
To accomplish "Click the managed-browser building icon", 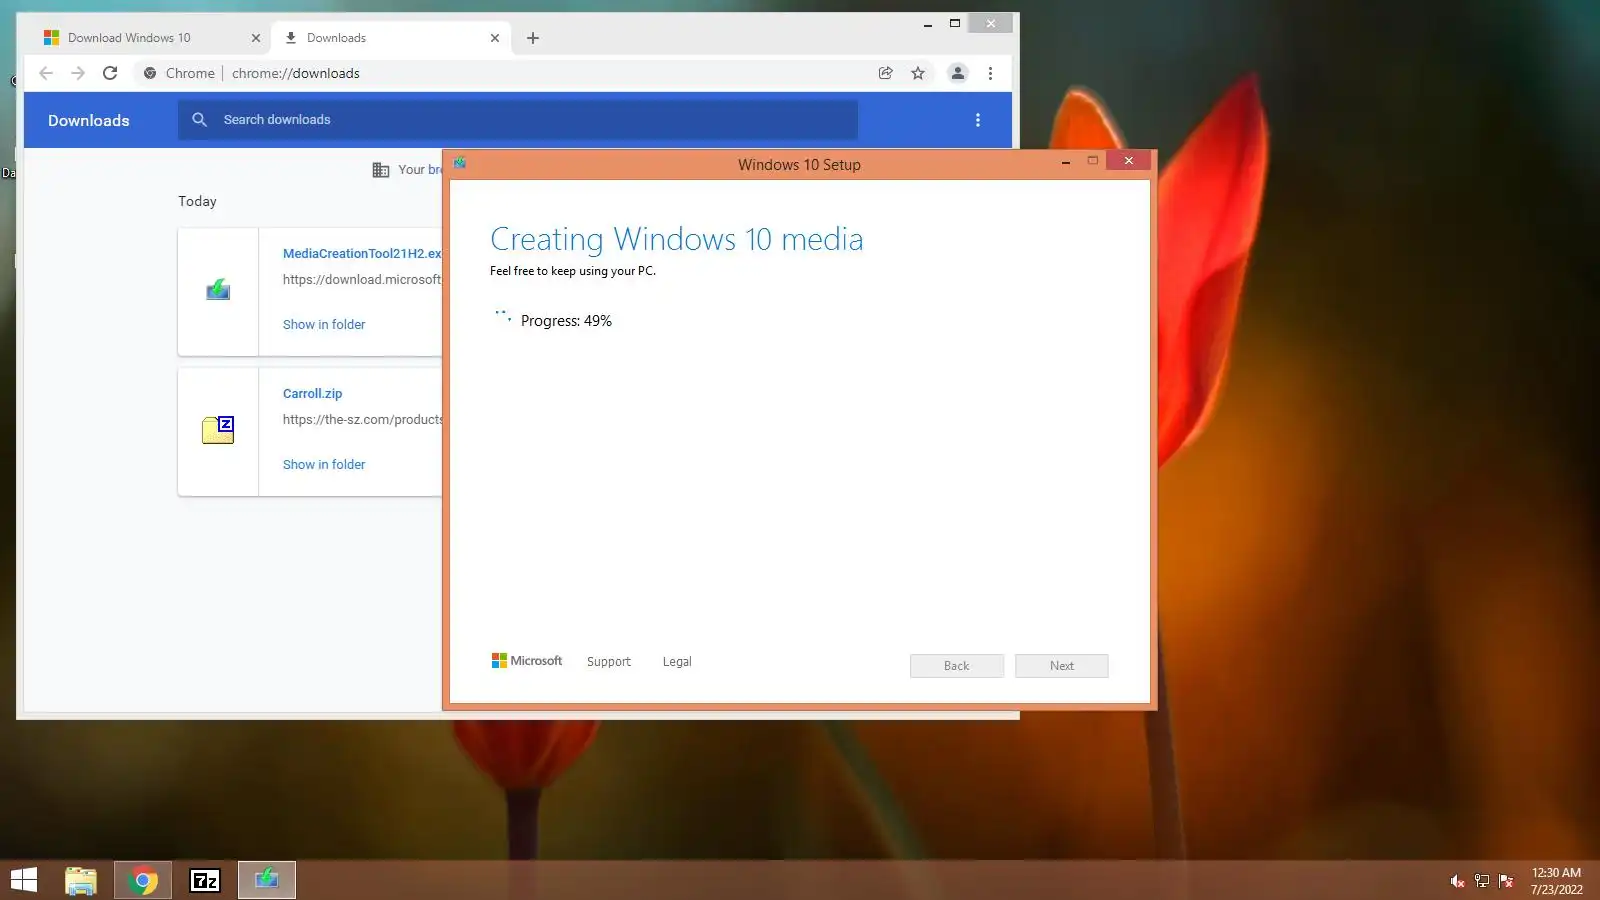I will [381, 170].
